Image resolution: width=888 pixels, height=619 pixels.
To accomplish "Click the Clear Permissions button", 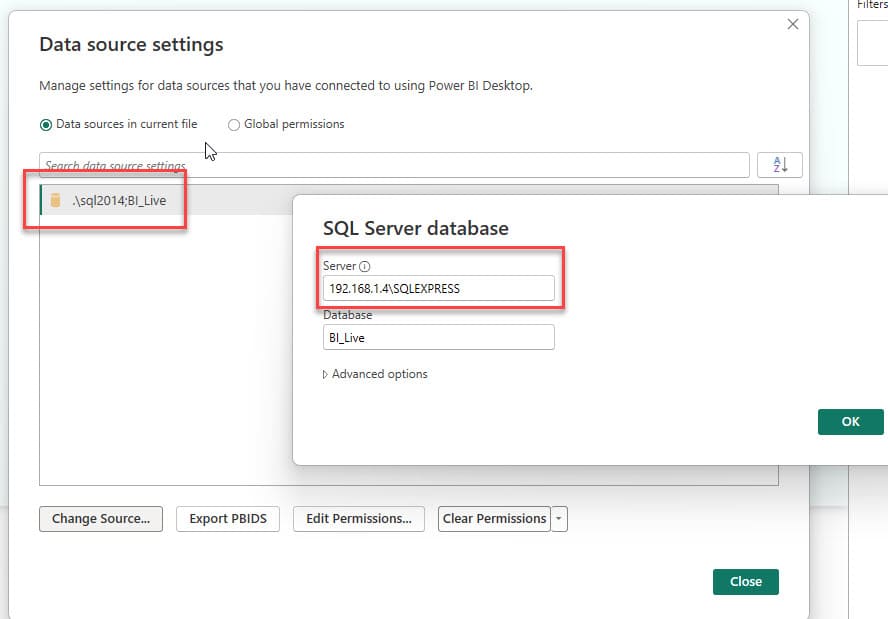I will coord(494,519).
